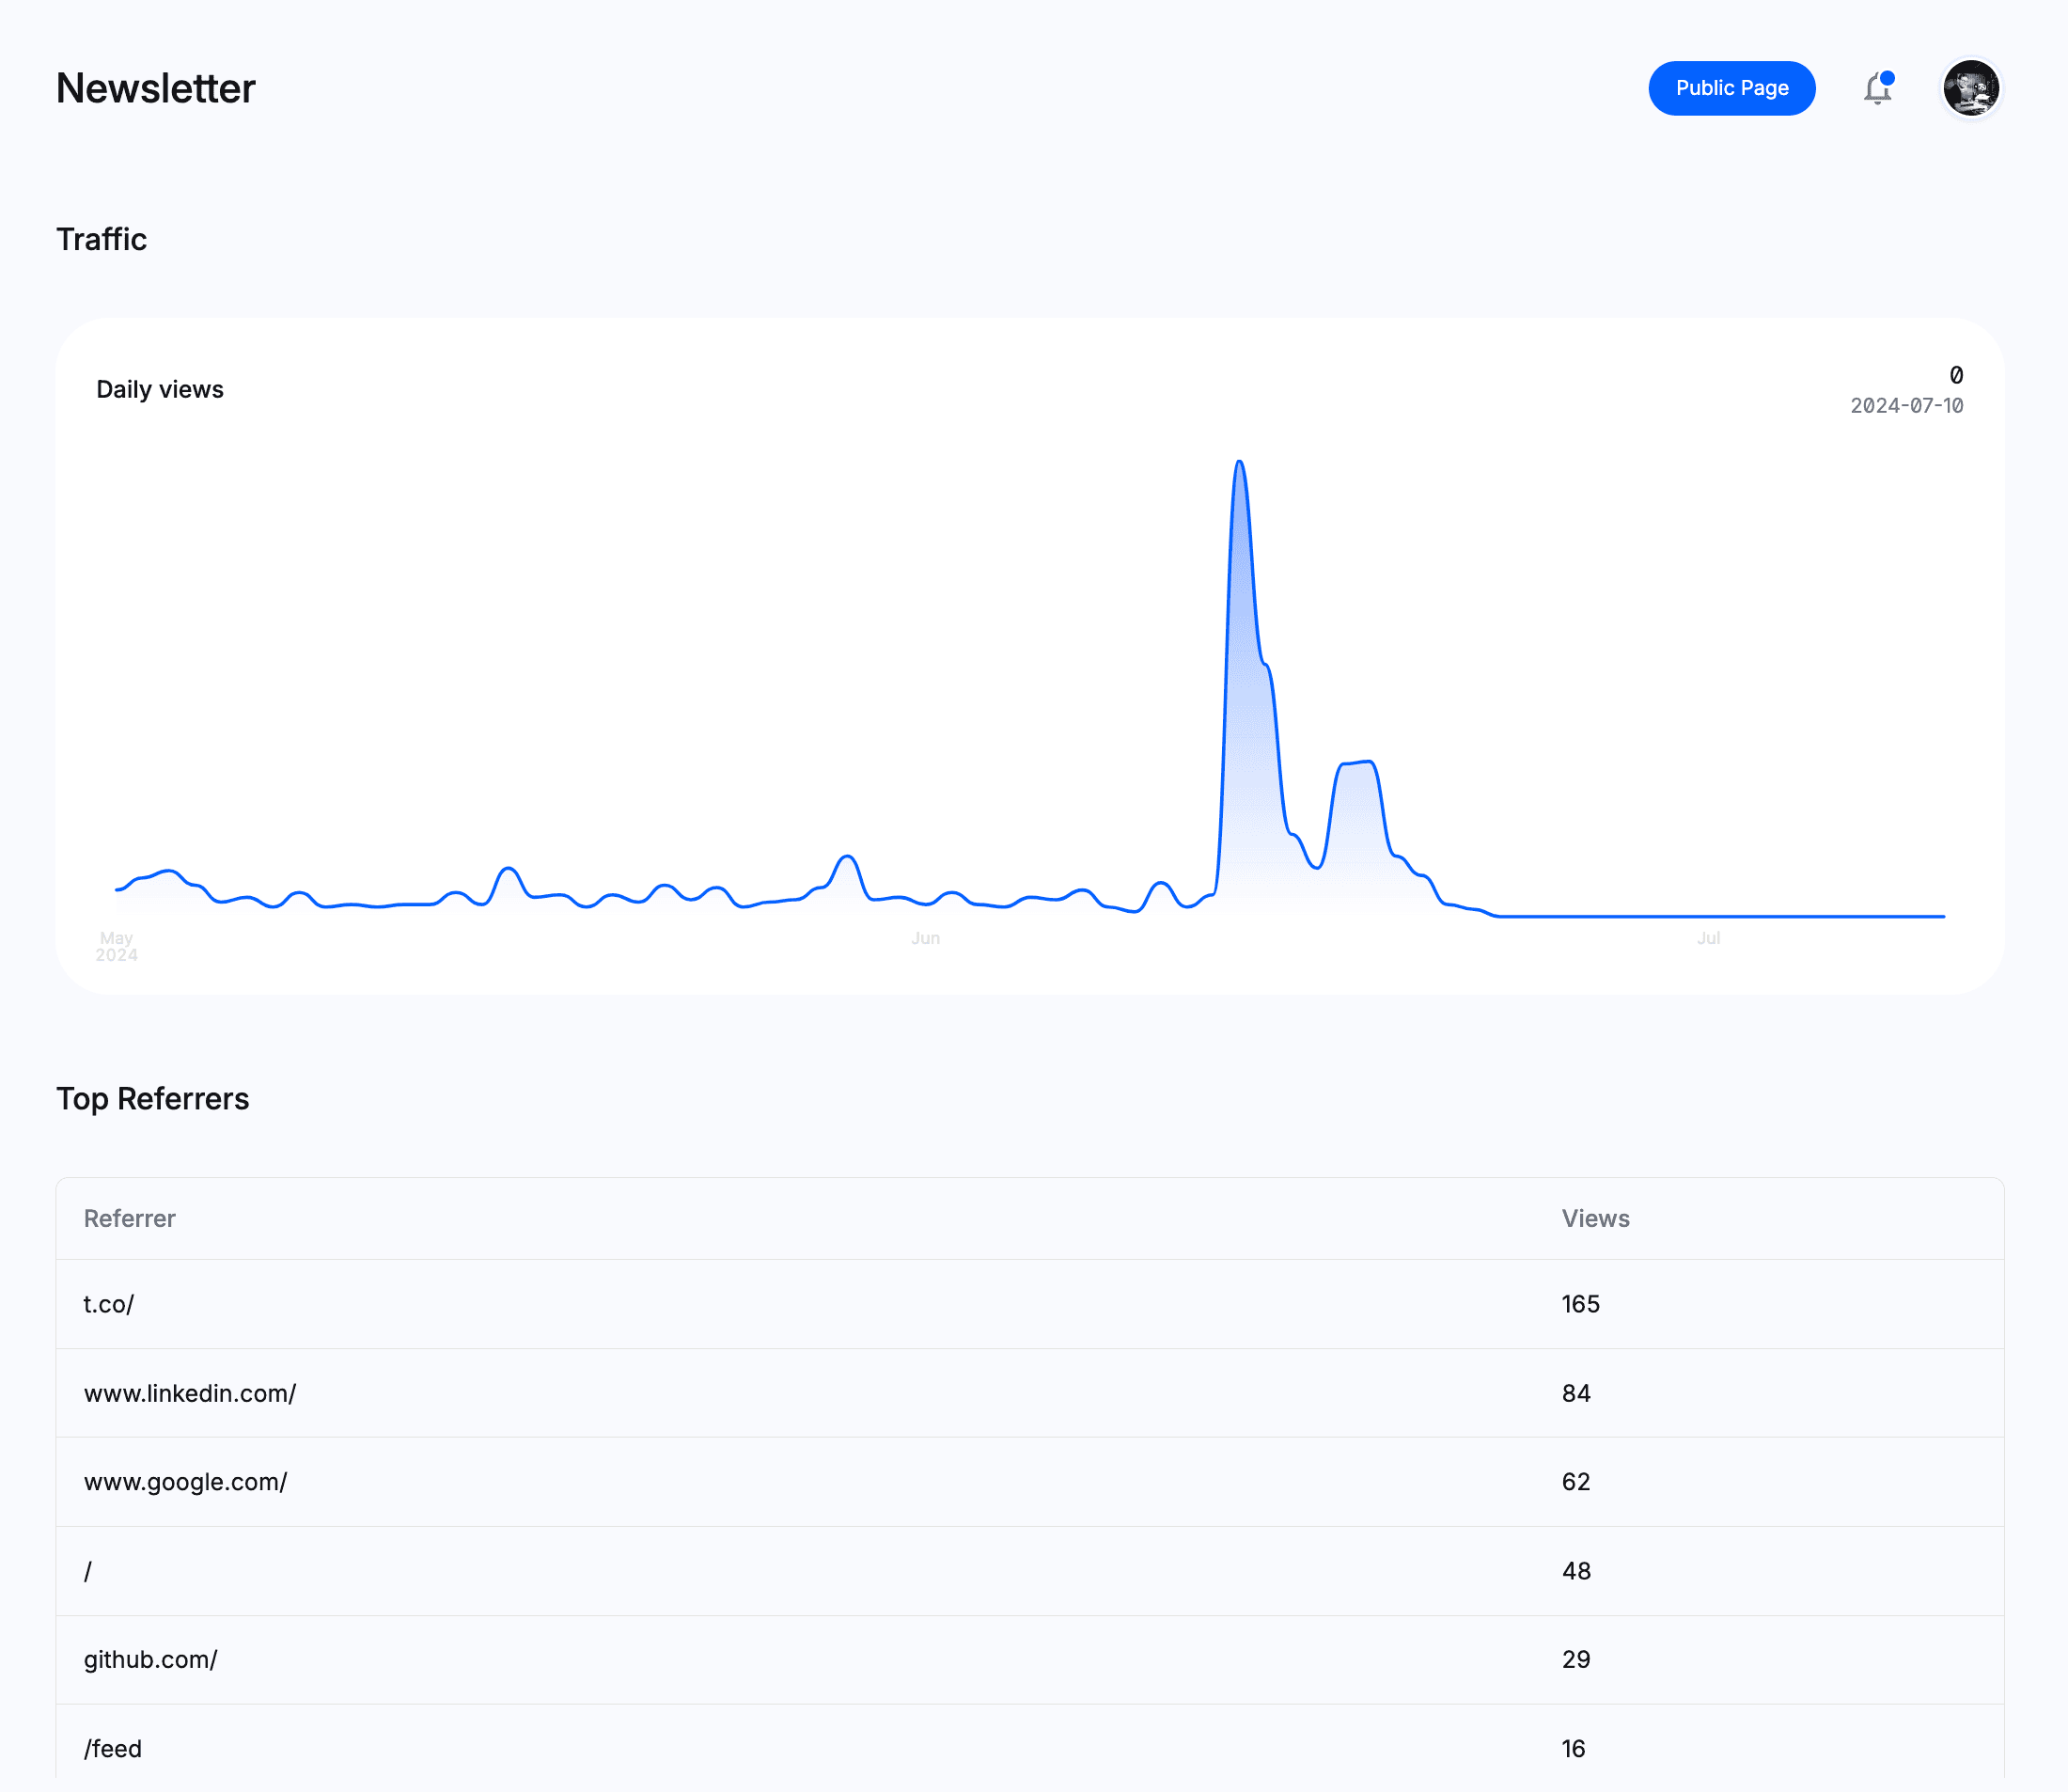Click the 29 views value

click(x=1576, y=1660)
